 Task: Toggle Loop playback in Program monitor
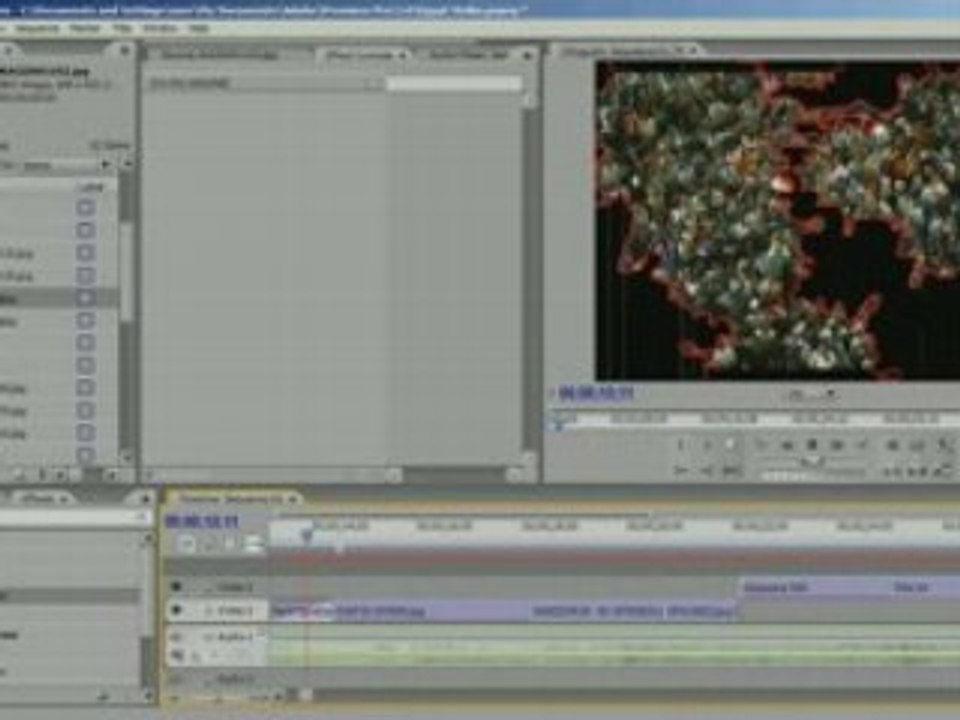[x=893, y=445]
